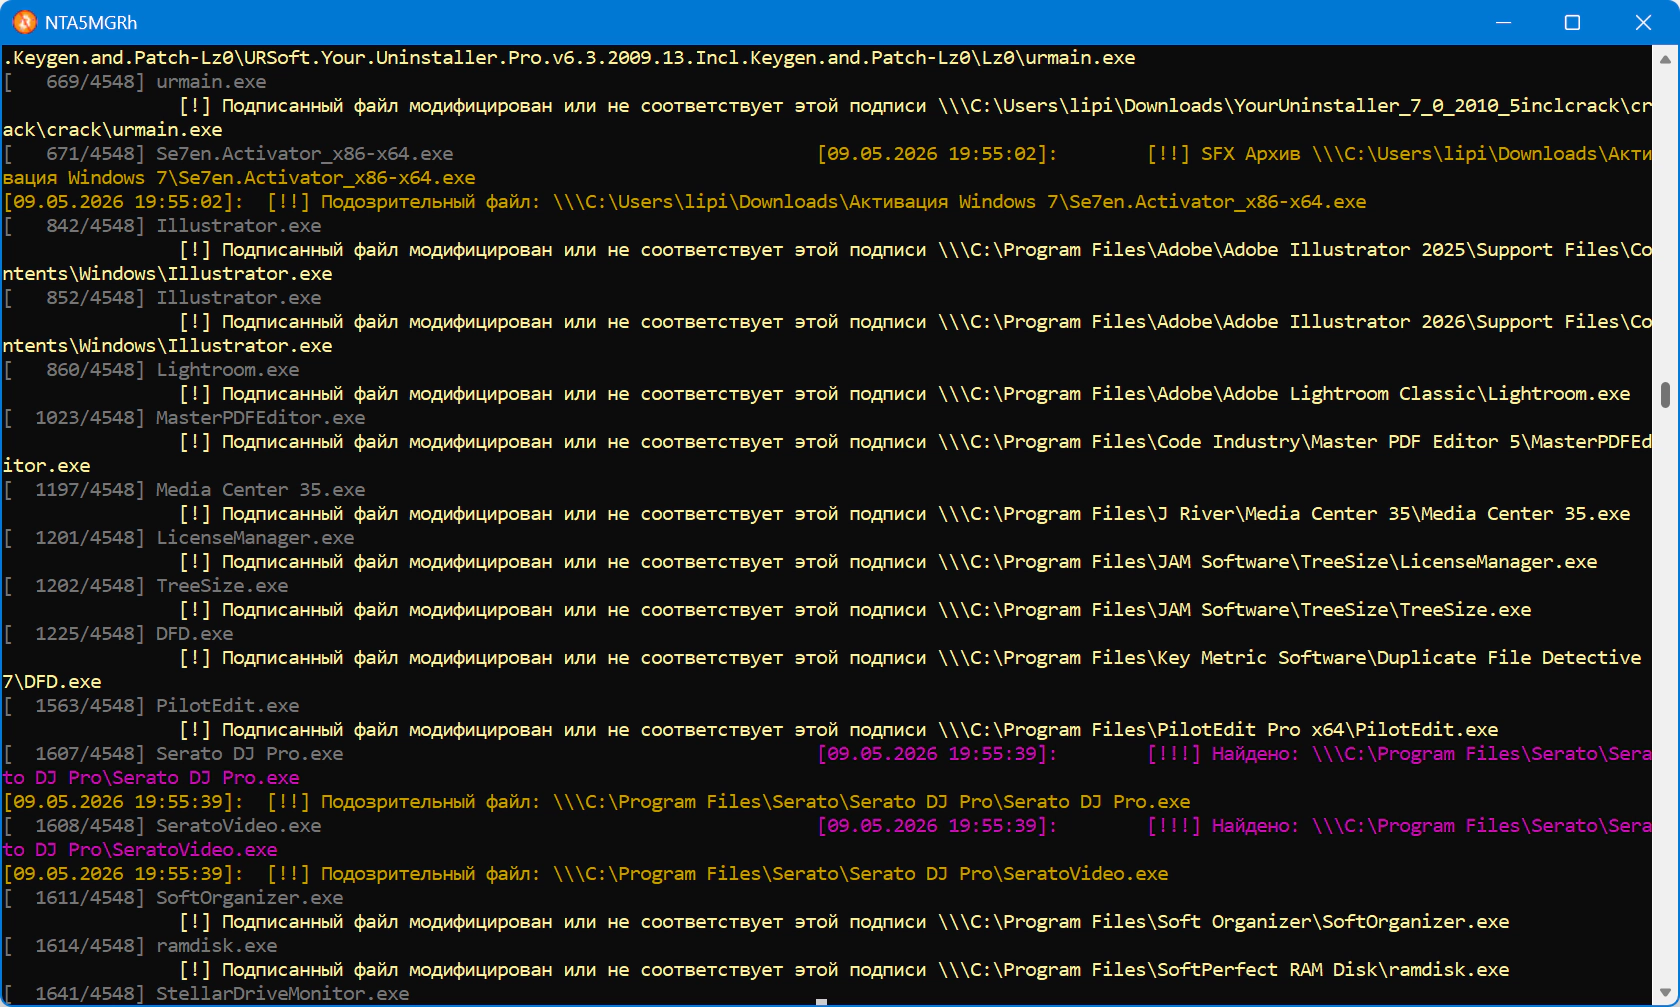Viewport: 1680px width, 1007px height.
Task: Click the Soft Organizer path text
Action: point(1224,922)
